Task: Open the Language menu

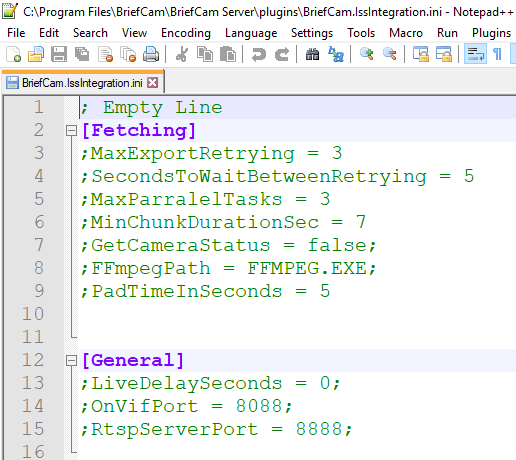Action: 251,33
